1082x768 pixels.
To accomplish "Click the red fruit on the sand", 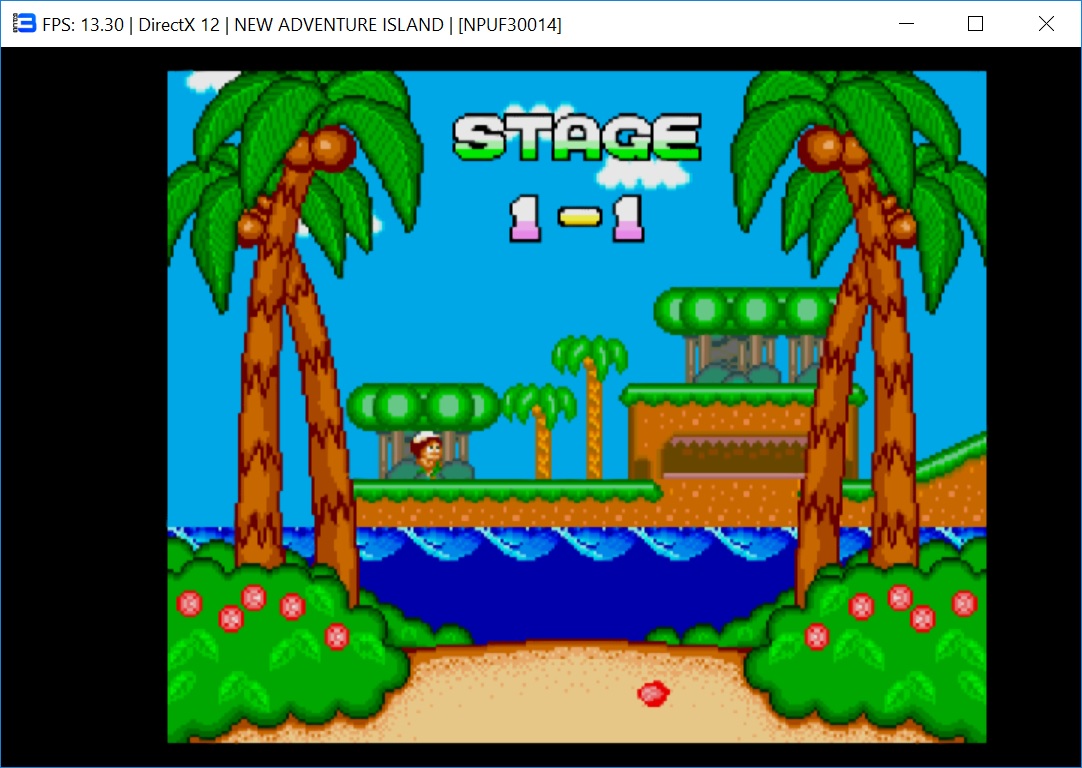I will (x=653, y=693).
